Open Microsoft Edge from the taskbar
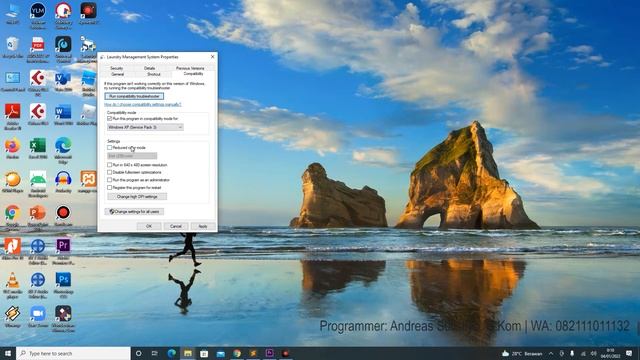 click(x=171, y=353)
